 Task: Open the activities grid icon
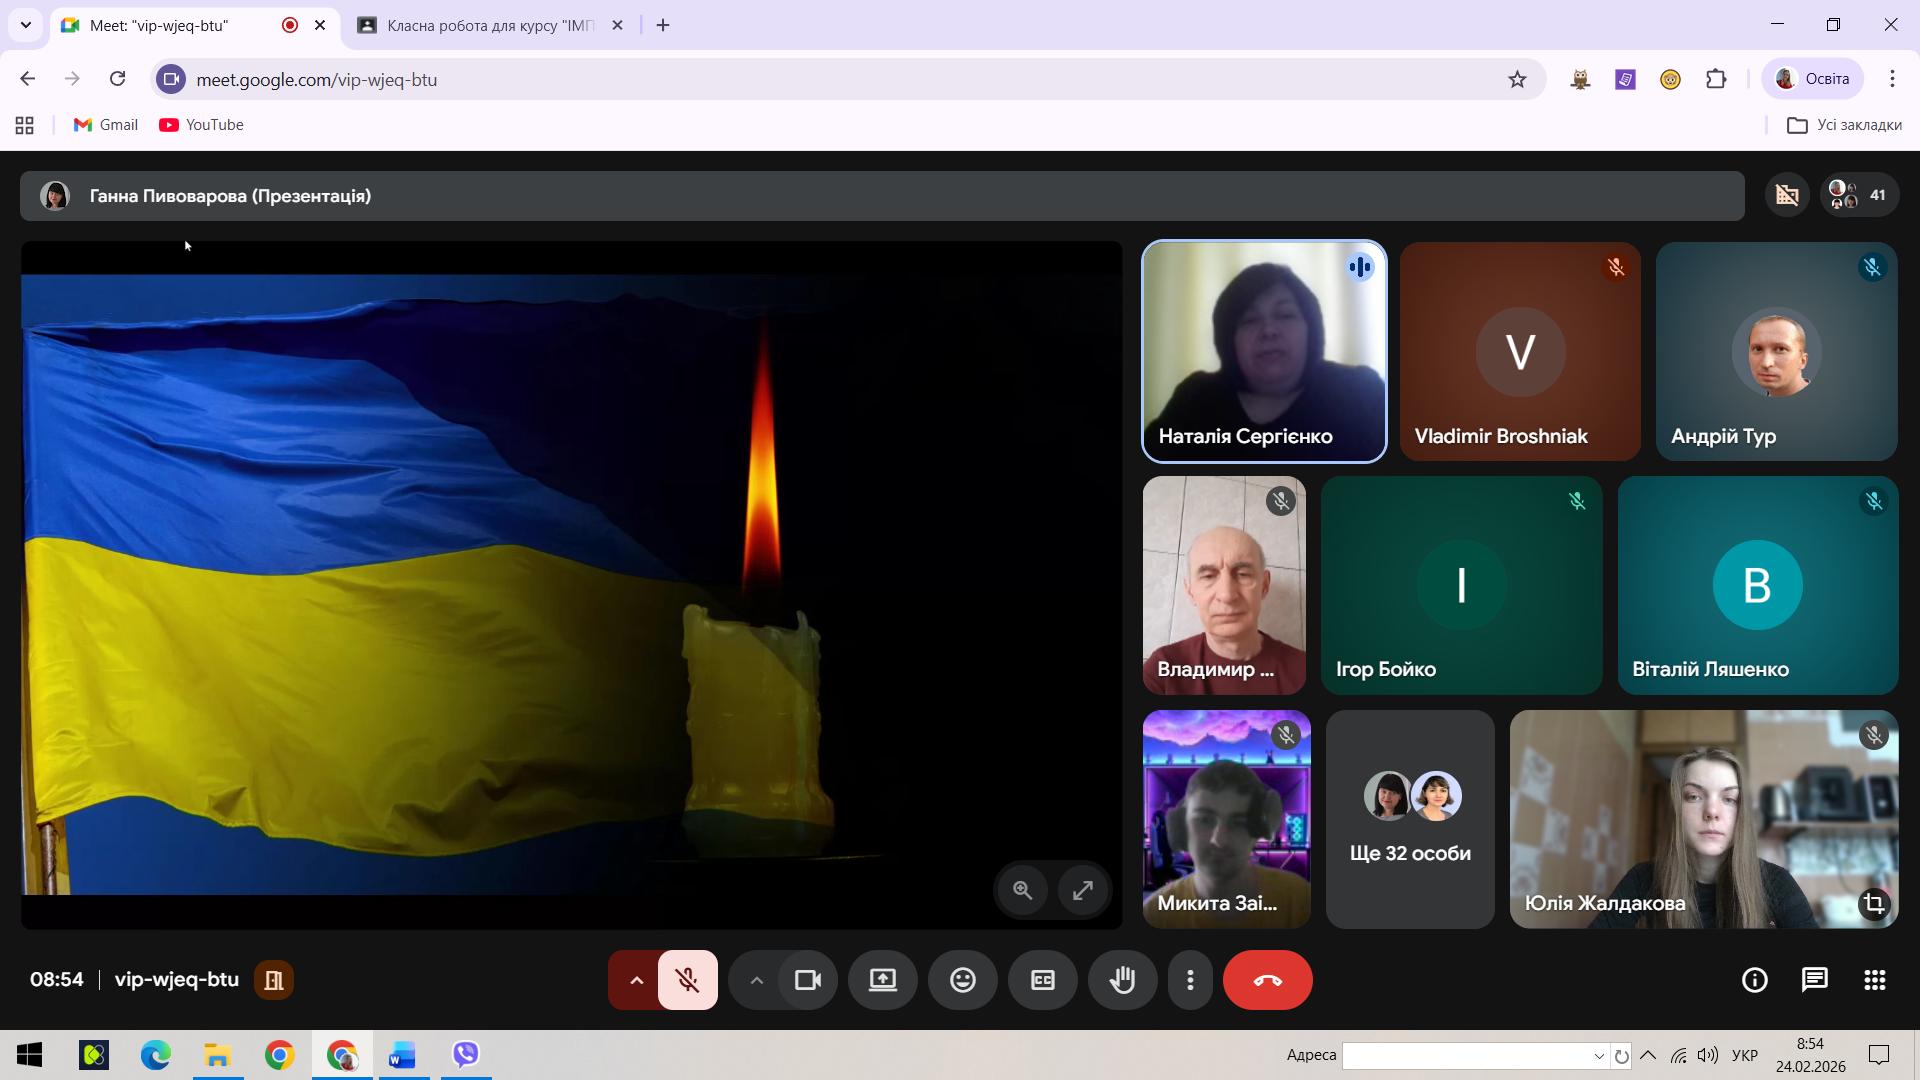coord(1874,980)
